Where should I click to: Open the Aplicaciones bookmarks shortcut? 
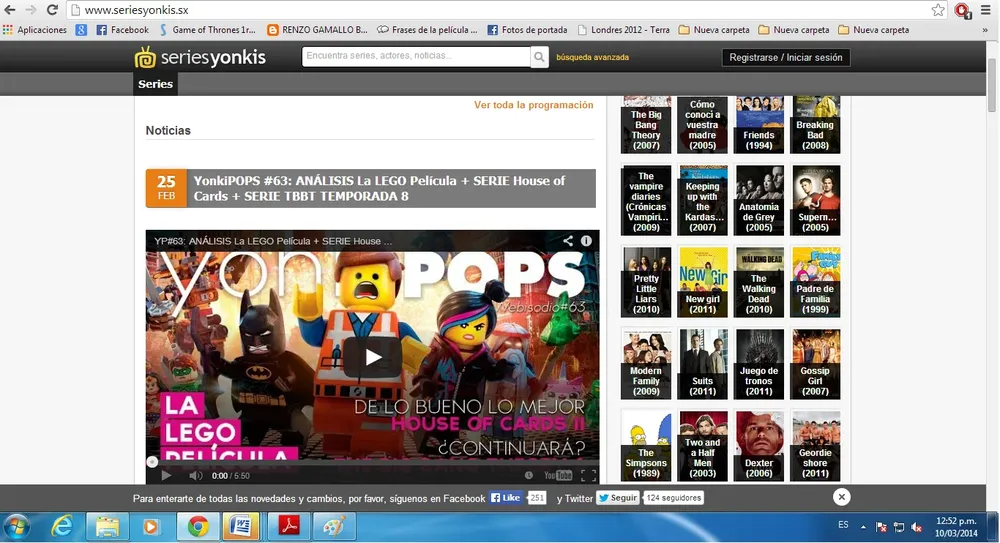[35, 29]
